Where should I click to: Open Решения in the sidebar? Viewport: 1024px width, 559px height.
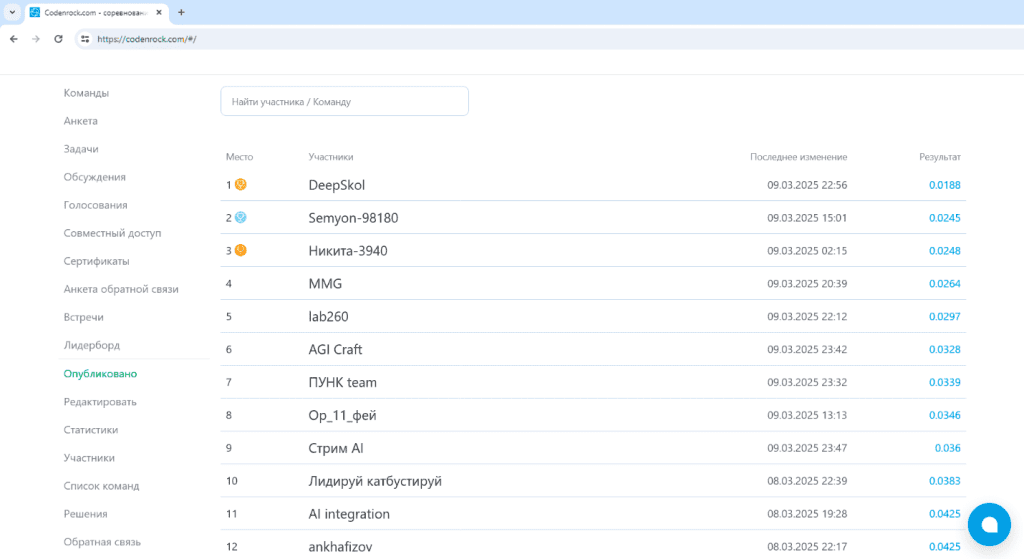86,514
